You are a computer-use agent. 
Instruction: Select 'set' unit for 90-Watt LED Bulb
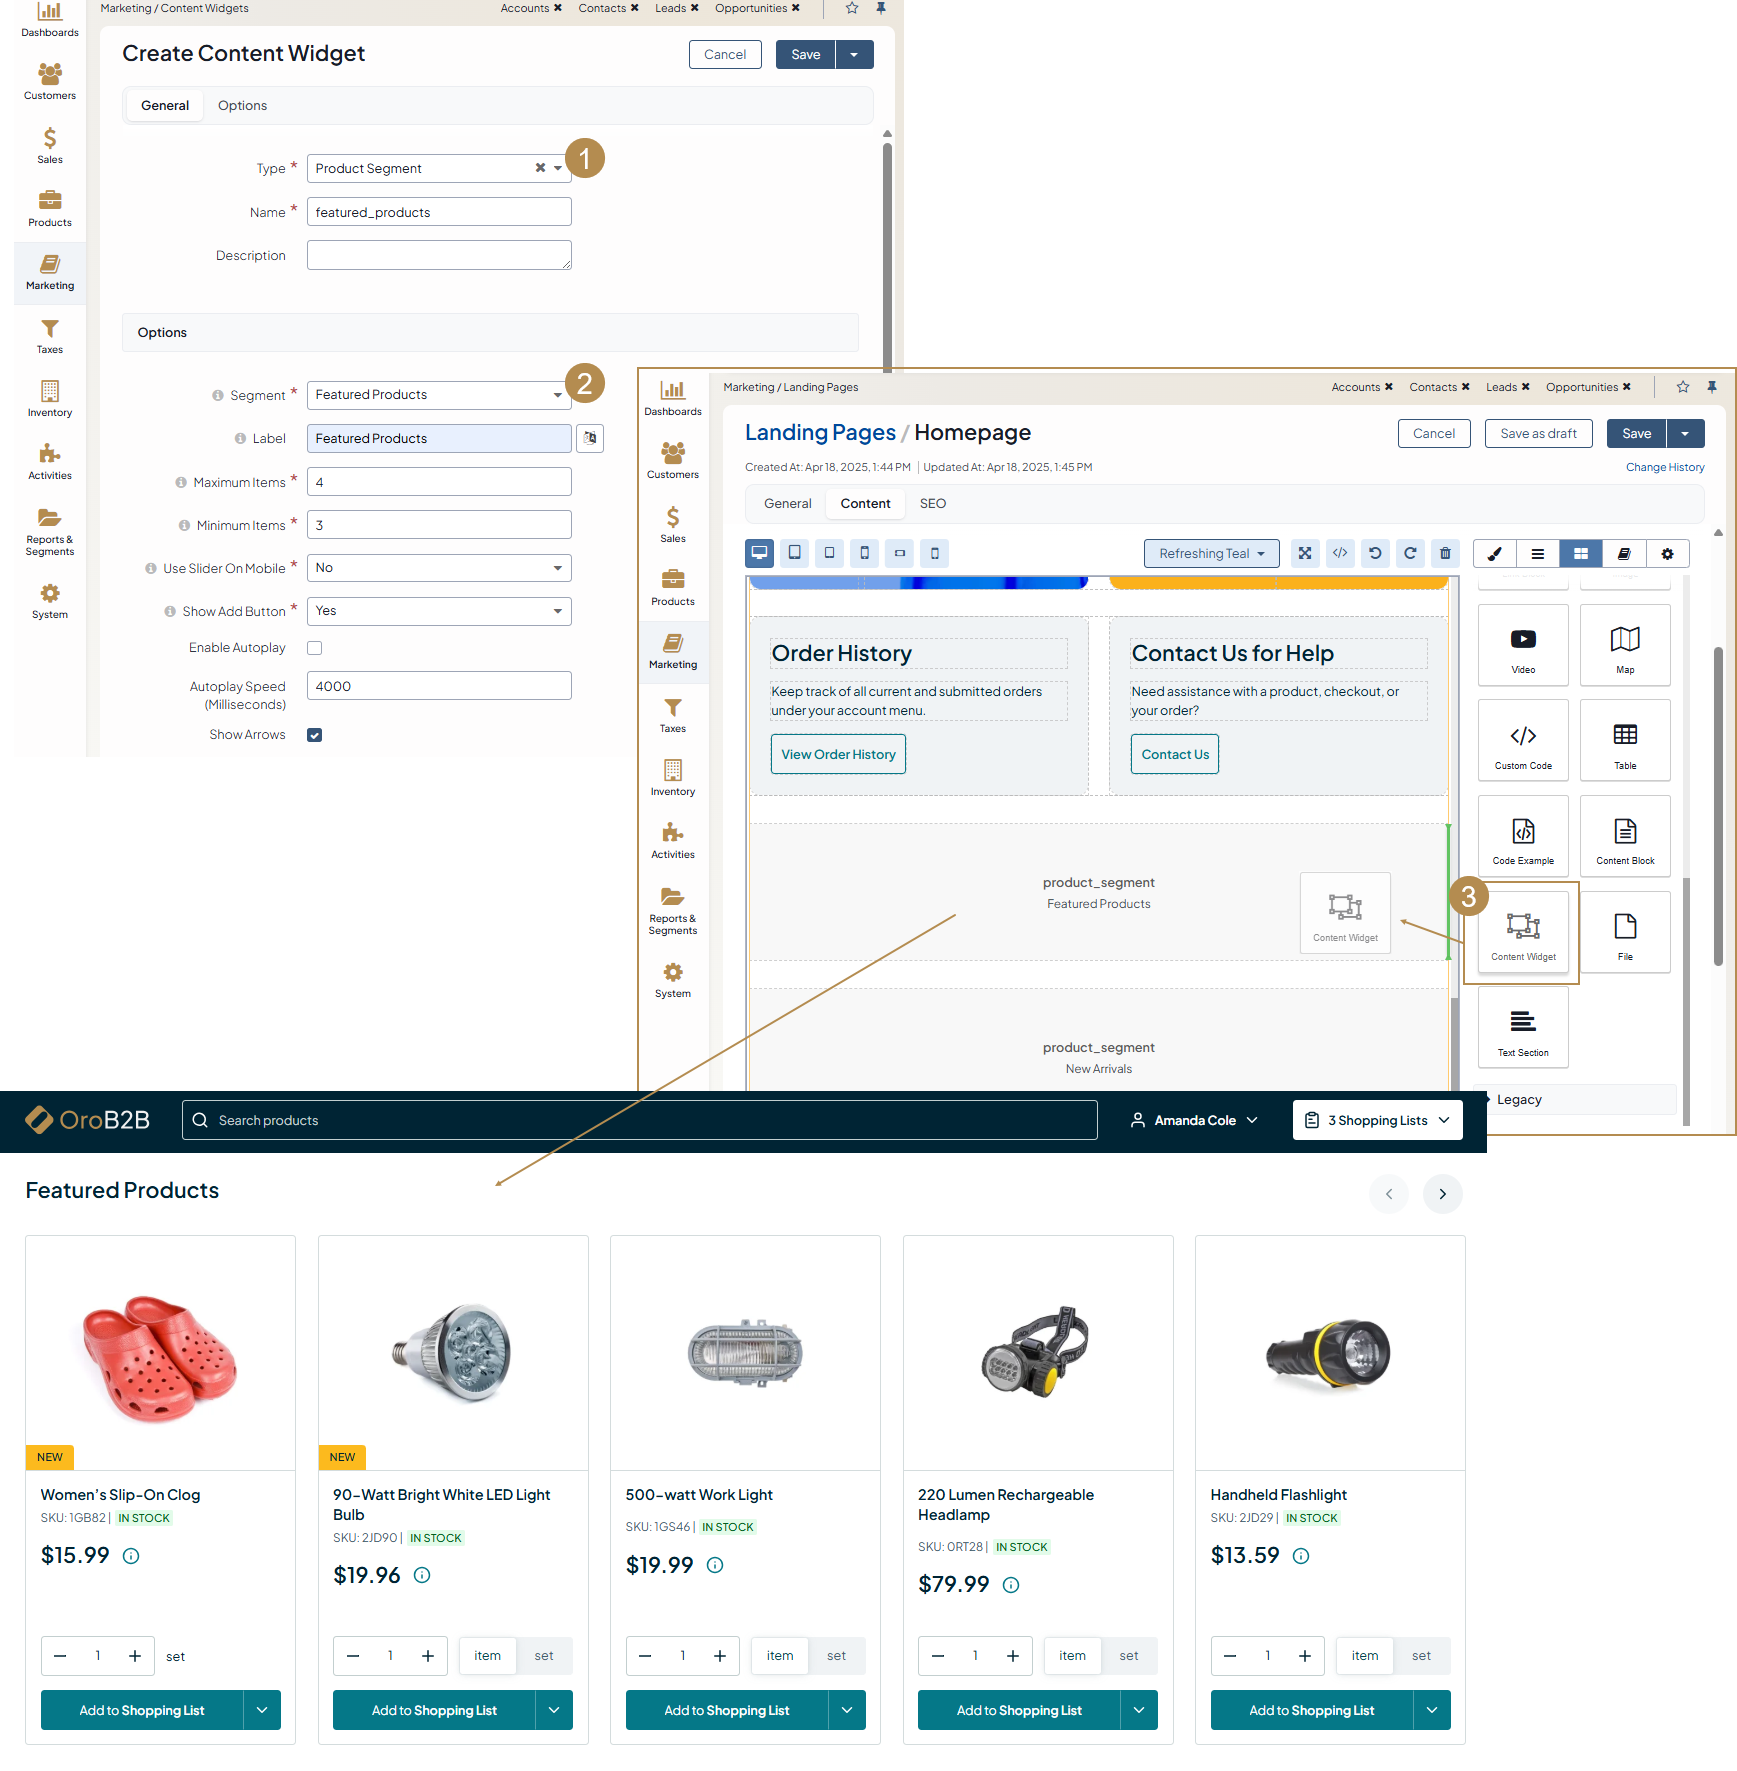point(544,1656)
